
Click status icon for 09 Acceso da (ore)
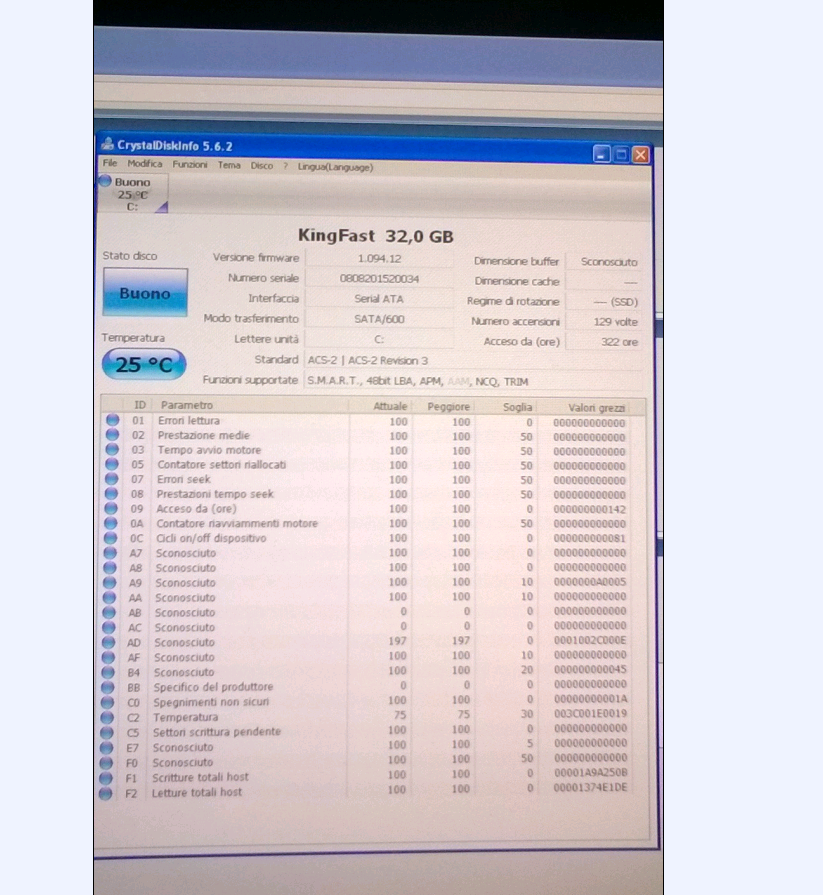tap(111, 508)
